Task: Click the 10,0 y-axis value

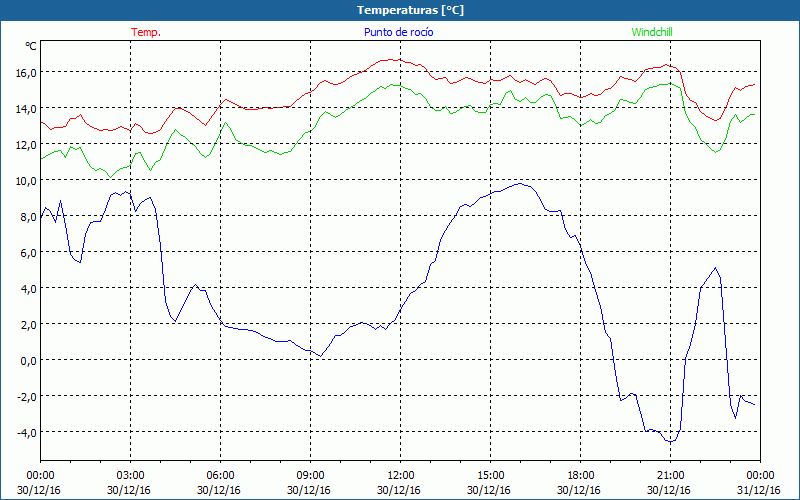Action: tap(26, 180)
